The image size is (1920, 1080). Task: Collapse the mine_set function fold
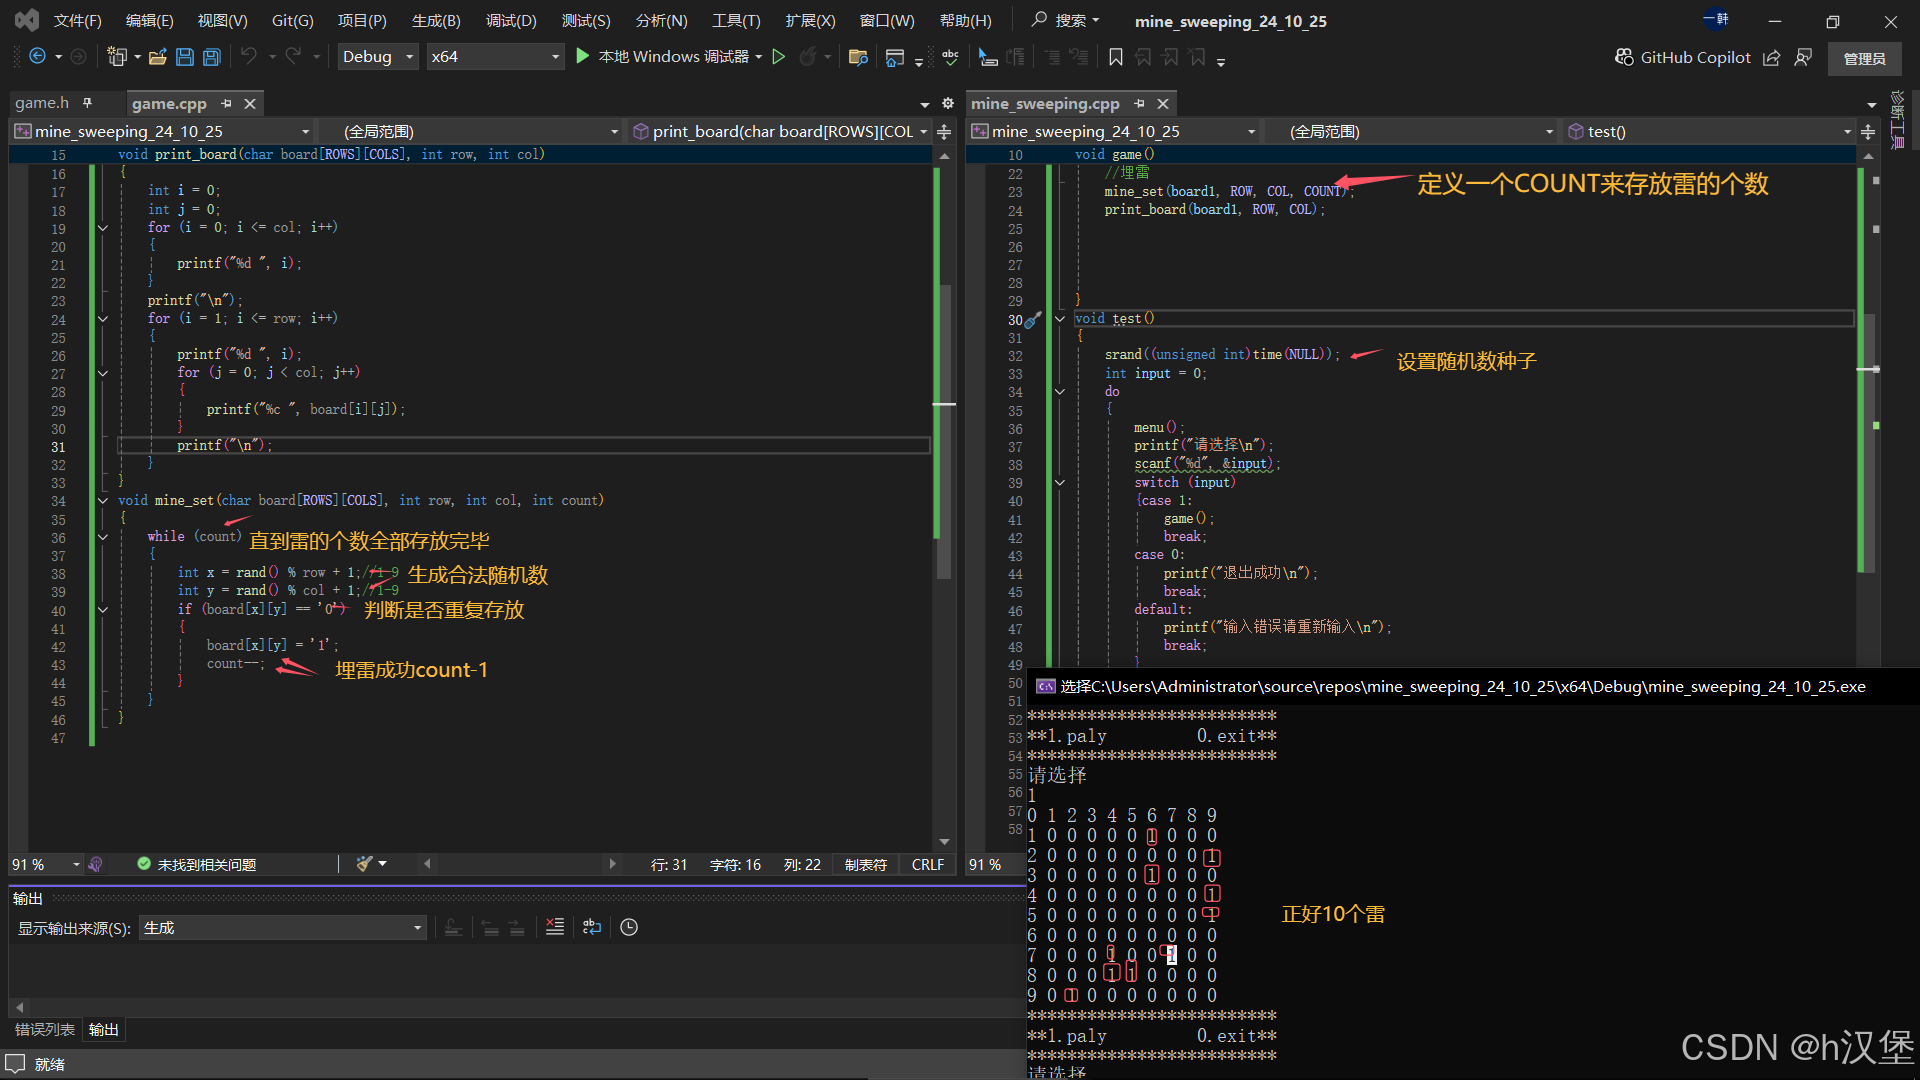click(x=103, y=500)
